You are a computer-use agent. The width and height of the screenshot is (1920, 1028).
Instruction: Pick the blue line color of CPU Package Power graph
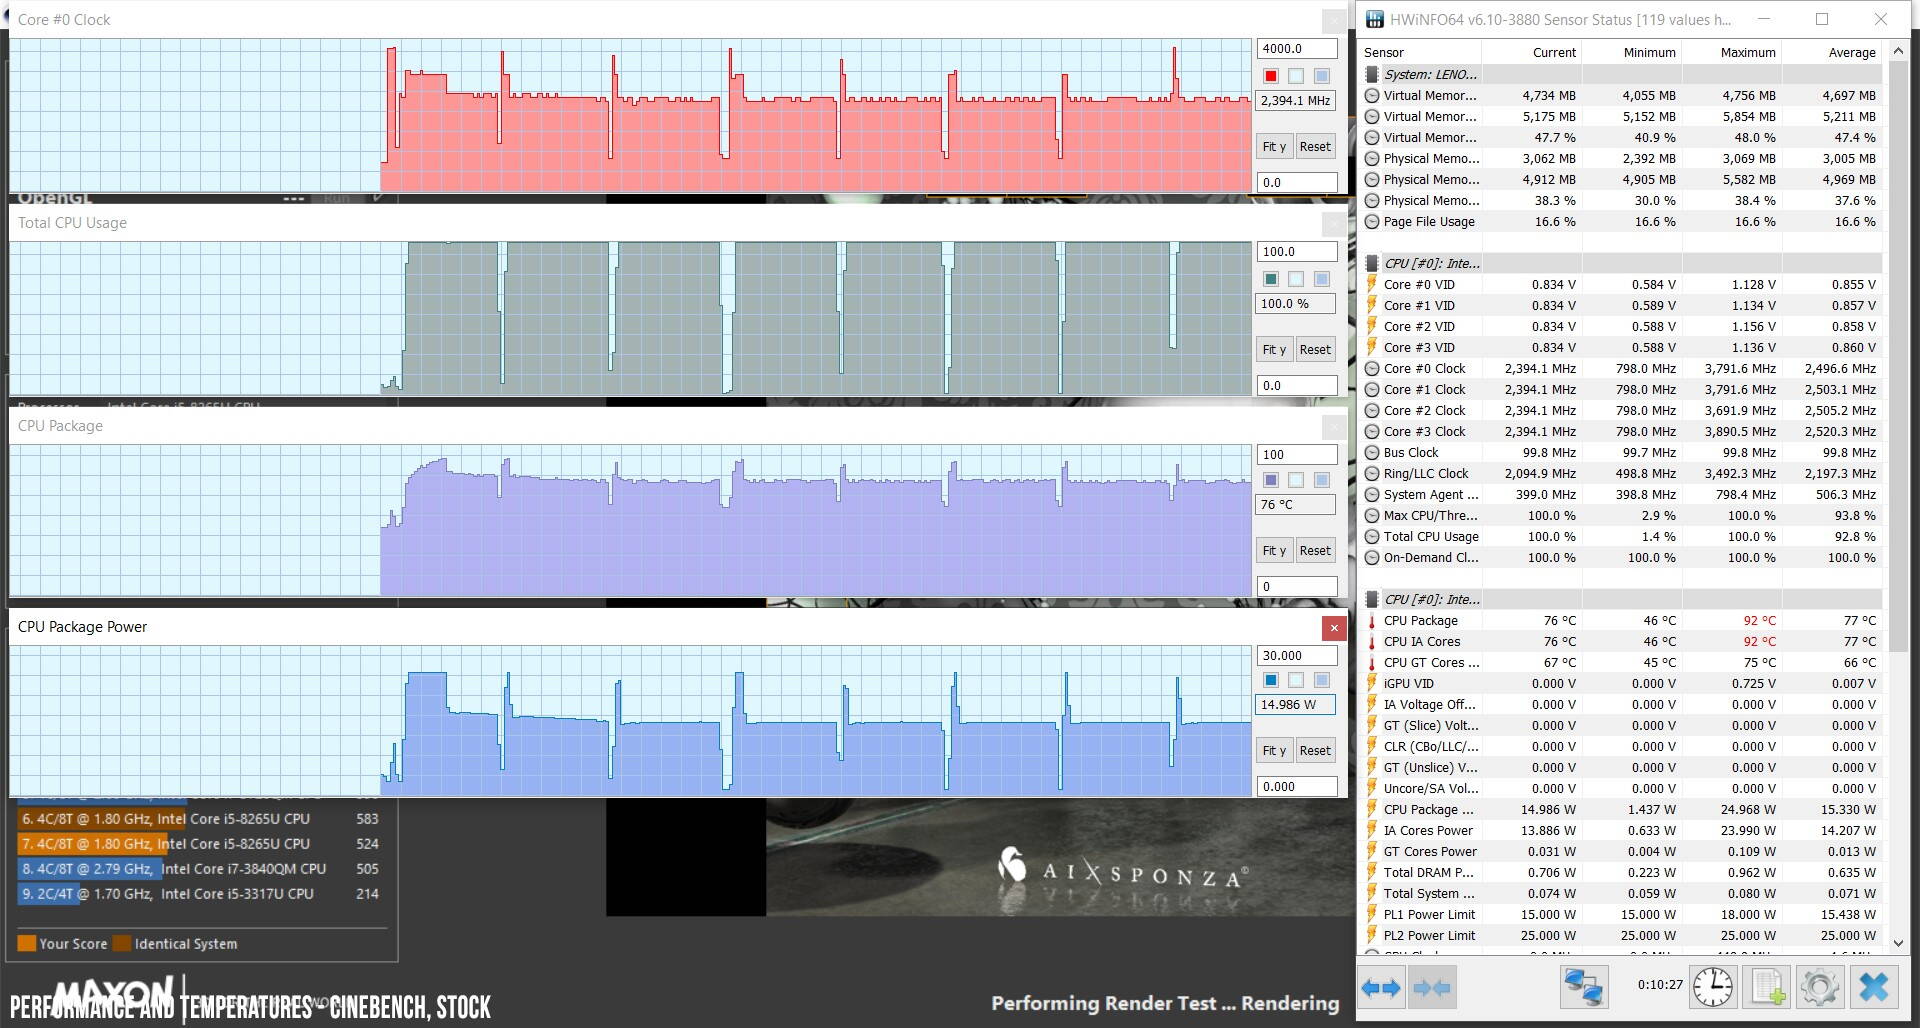[1271, 680]
